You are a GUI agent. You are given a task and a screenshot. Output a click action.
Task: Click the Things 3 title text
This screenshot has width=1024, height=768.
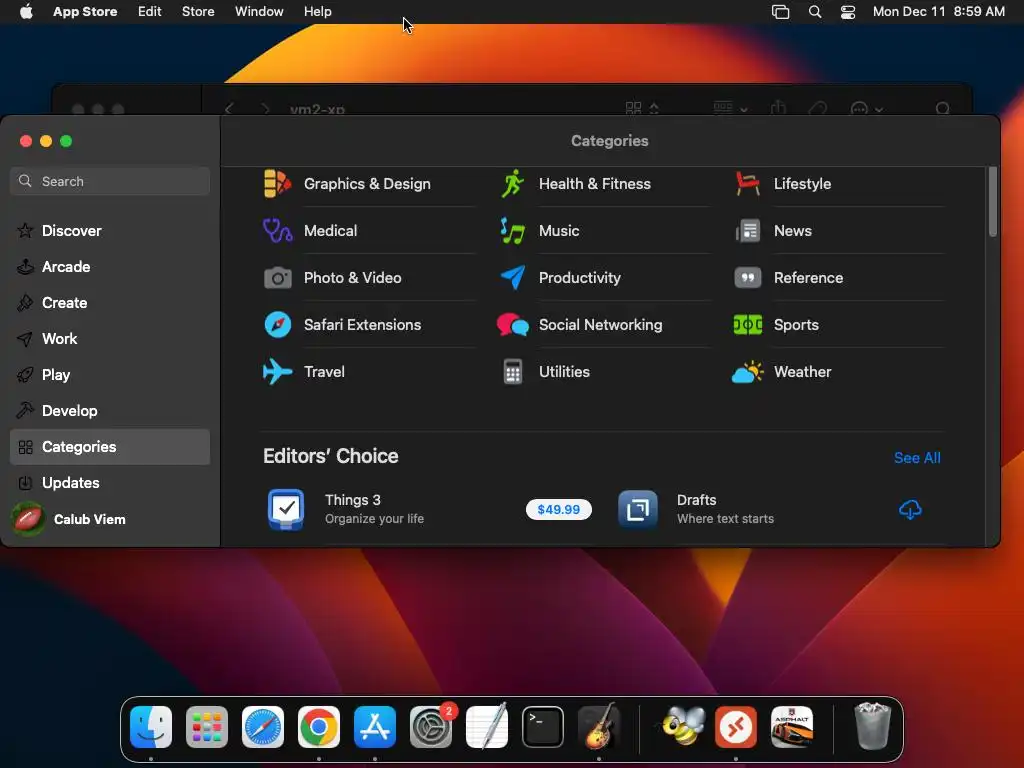[x=353, y=500]
